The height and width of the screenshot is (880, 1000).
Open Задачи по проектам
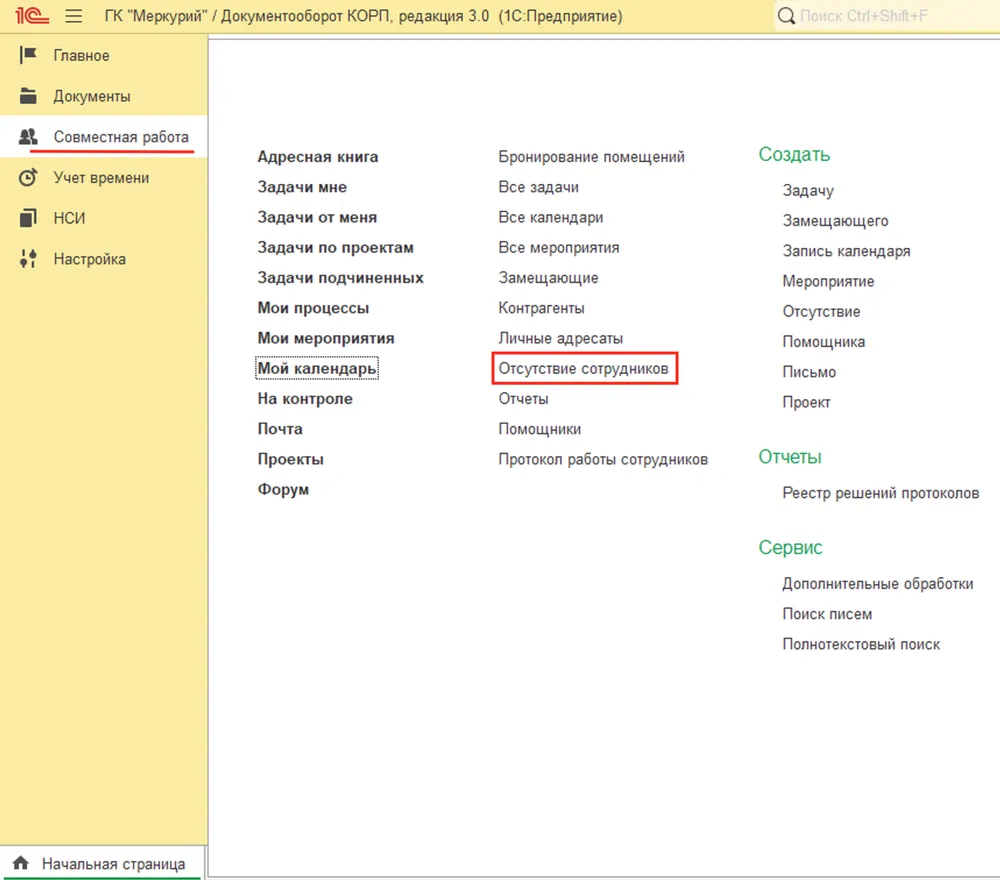[x=335, y=247]
